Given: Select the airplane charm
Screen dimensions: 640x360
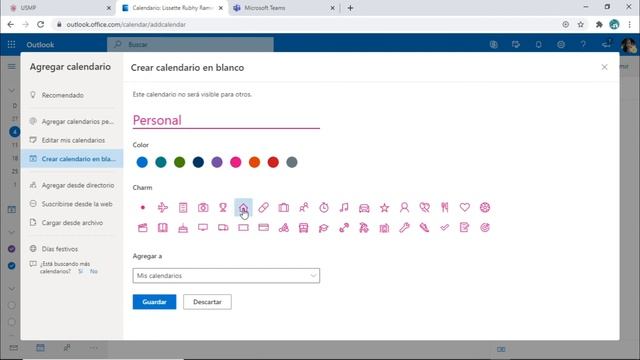Looking at the screenshot, I should 162,207.
